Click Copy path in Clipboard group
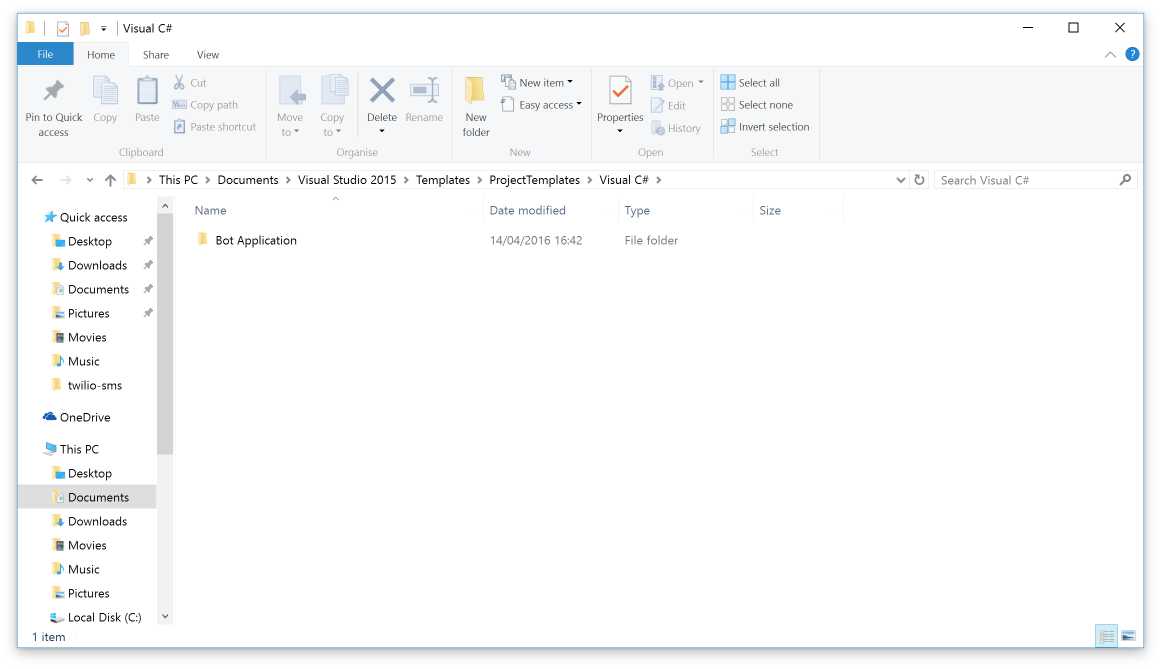The width and height of the screenshot is (1161, 669). (x=205, y=105)
